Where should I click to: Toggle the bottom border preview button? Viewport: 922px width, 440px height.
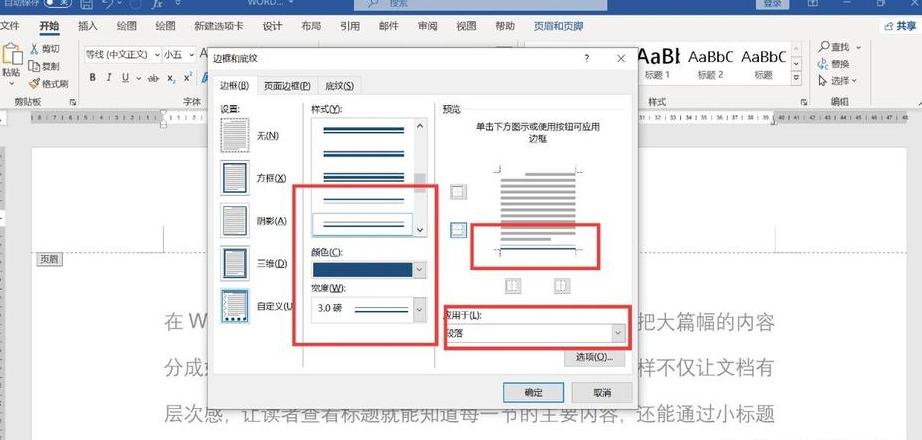(458, 230)
